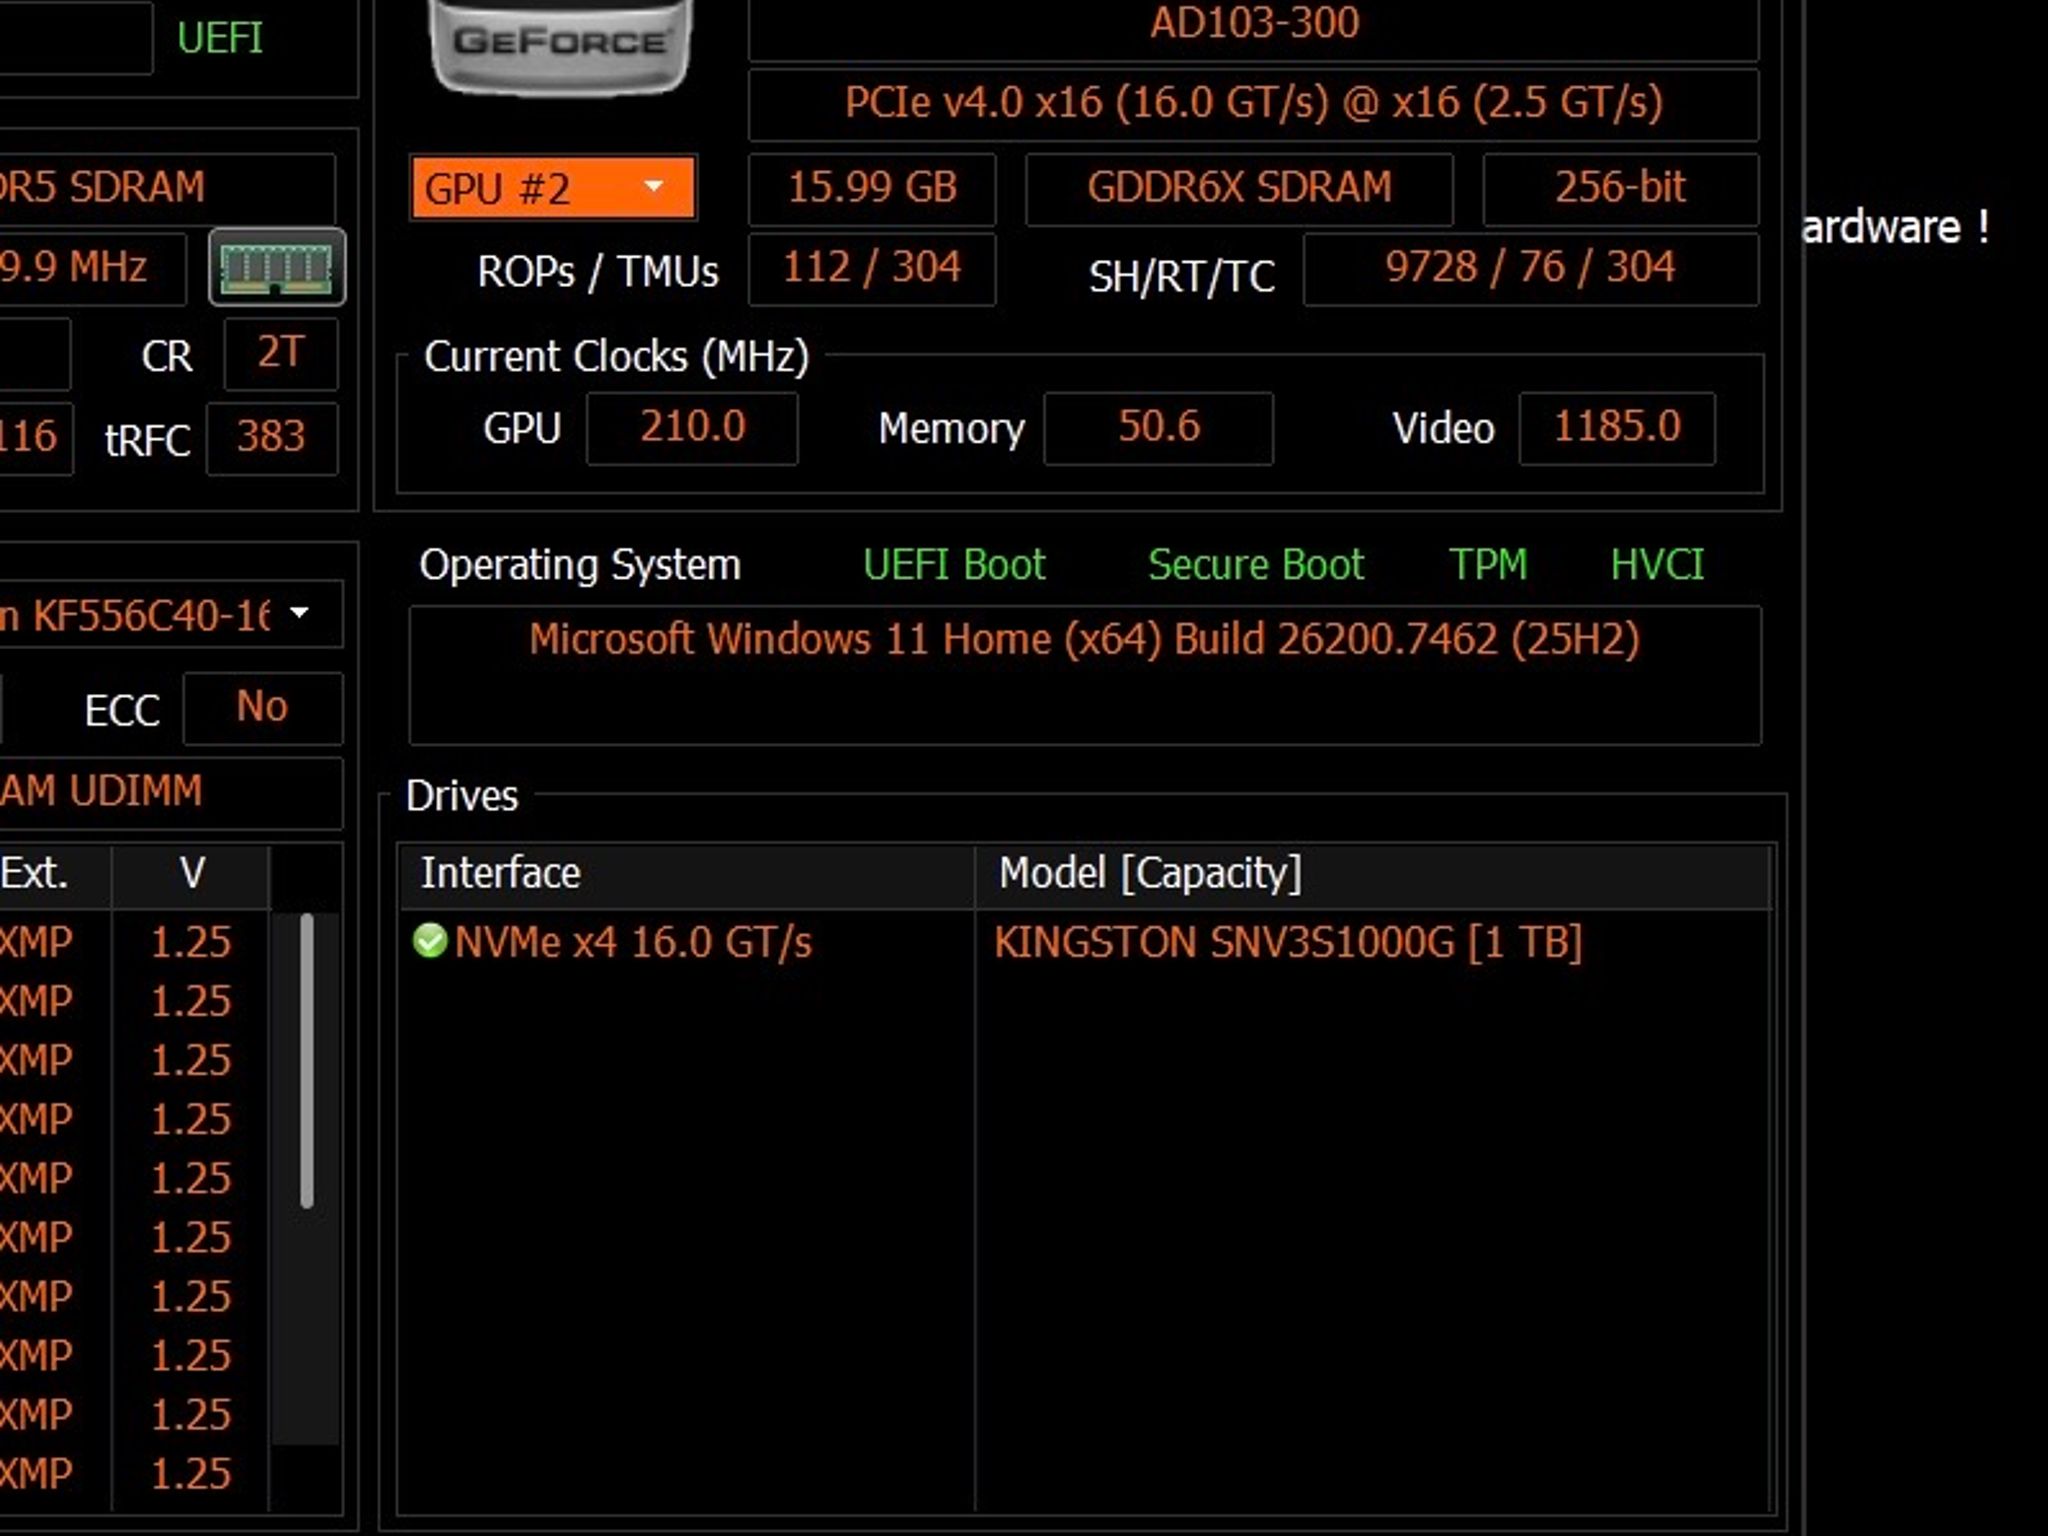
Task: Click the CR value 2T
Action: pos(281,353)
